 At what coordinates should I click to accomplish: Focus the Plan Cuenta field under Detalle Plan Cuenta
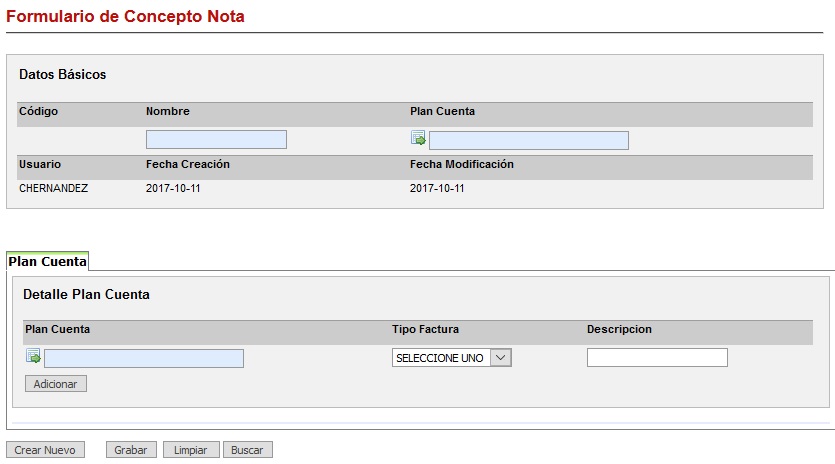(x=143, y=358)
